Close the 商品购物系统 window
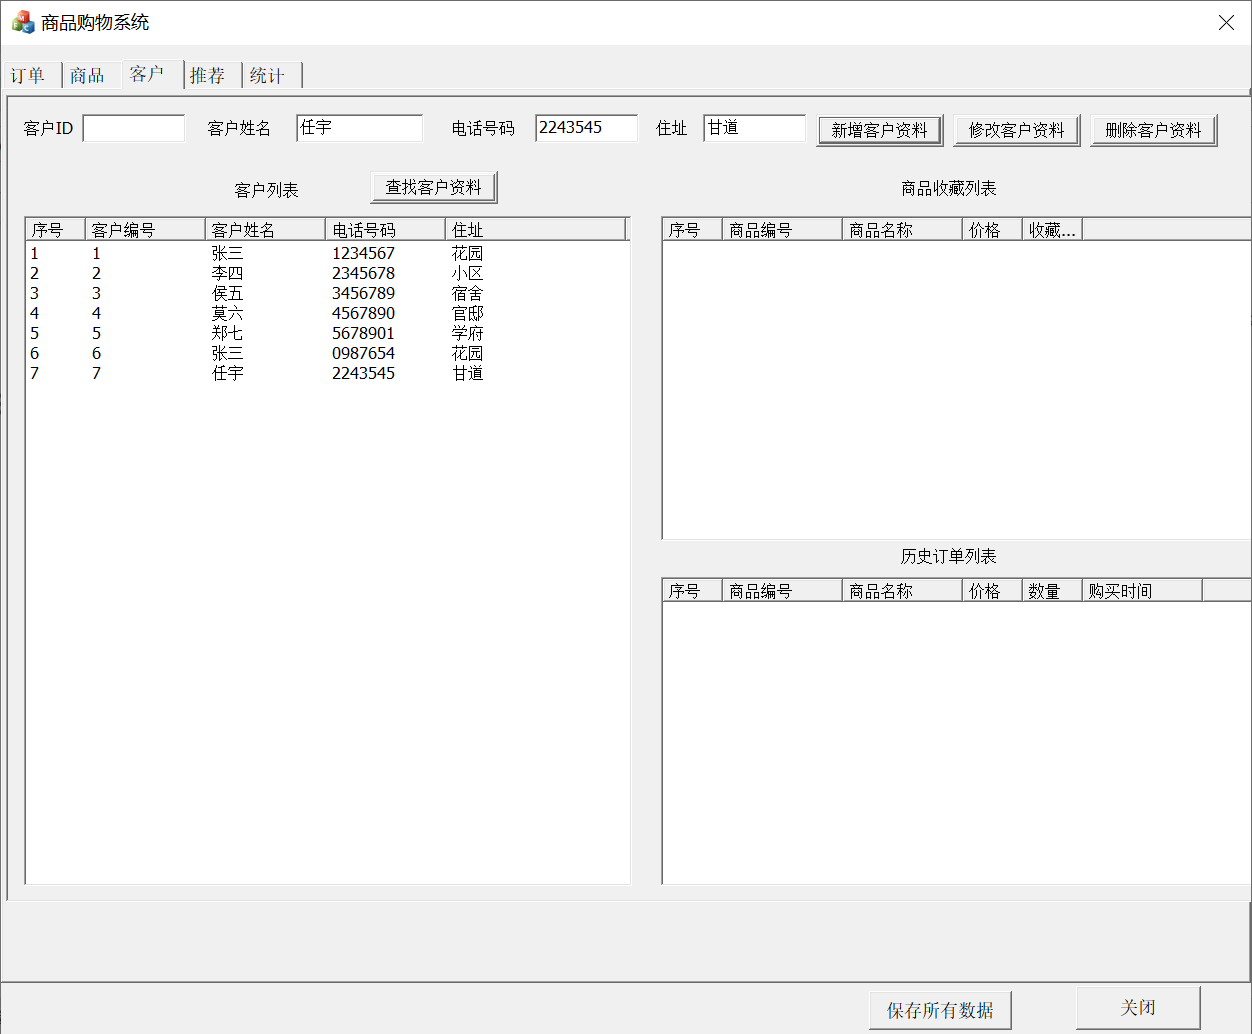Viewport: 1252px width, 1034px height. click(x=1226, y=22)
